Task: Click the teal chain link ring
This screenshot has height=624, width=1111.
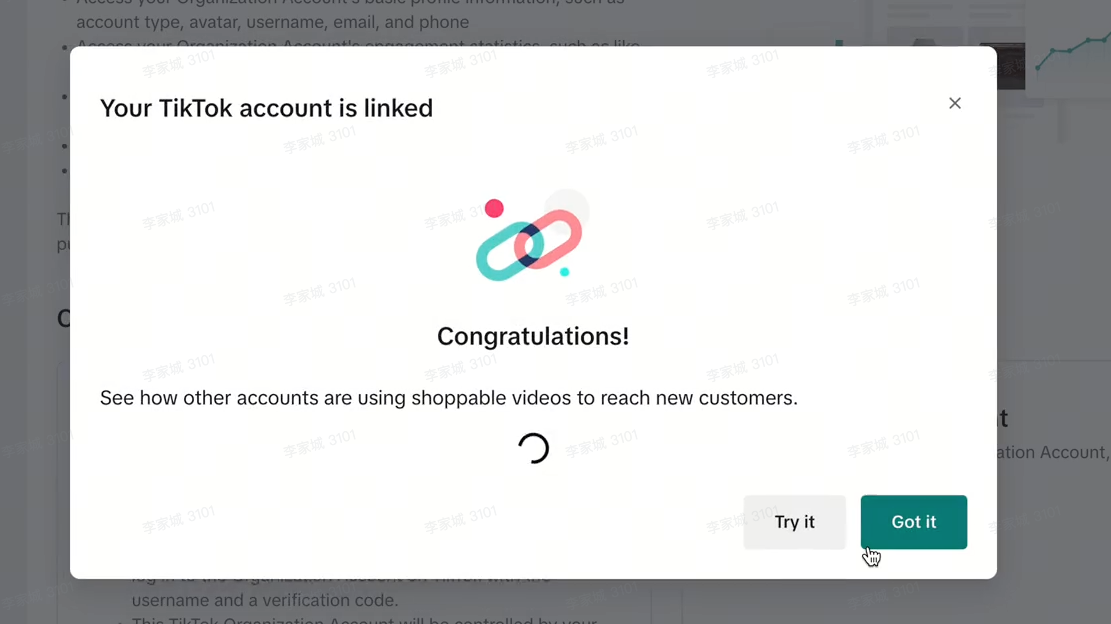Action: click(x=509, y=251)
